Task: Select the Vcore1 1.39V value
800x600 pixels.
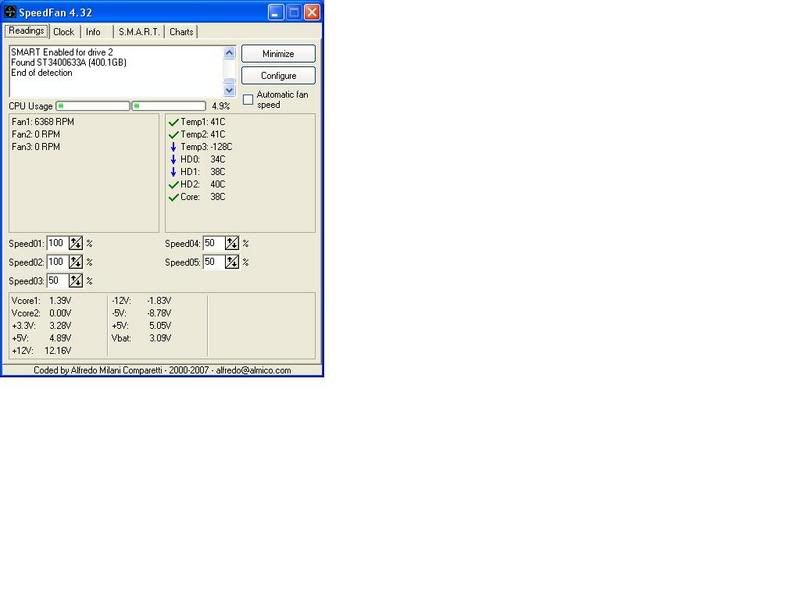Action: coord(60,301)
